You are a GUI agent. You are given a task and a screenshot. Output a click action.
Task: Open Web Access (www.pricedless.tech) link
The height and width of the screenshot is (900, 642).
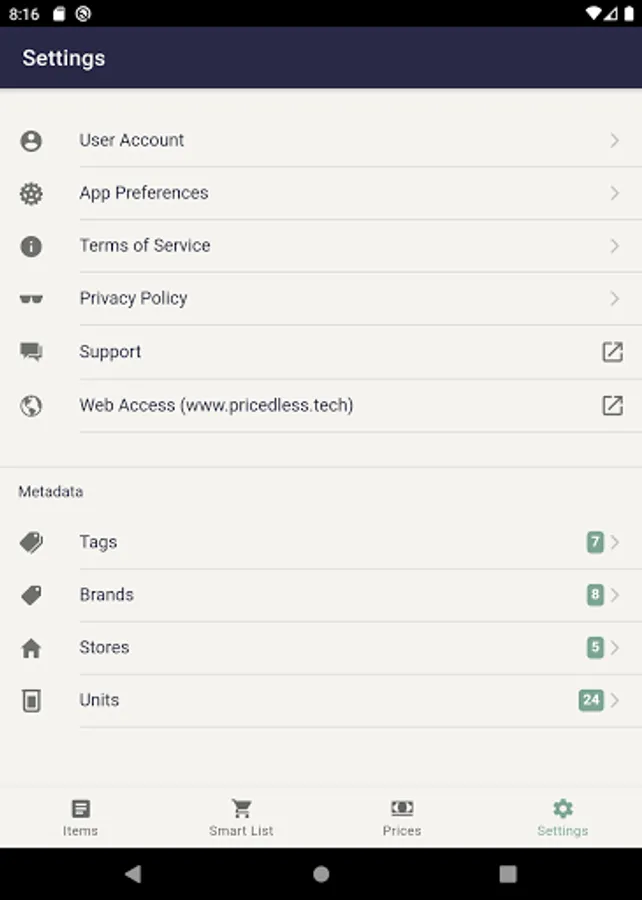tap(216, 405)
